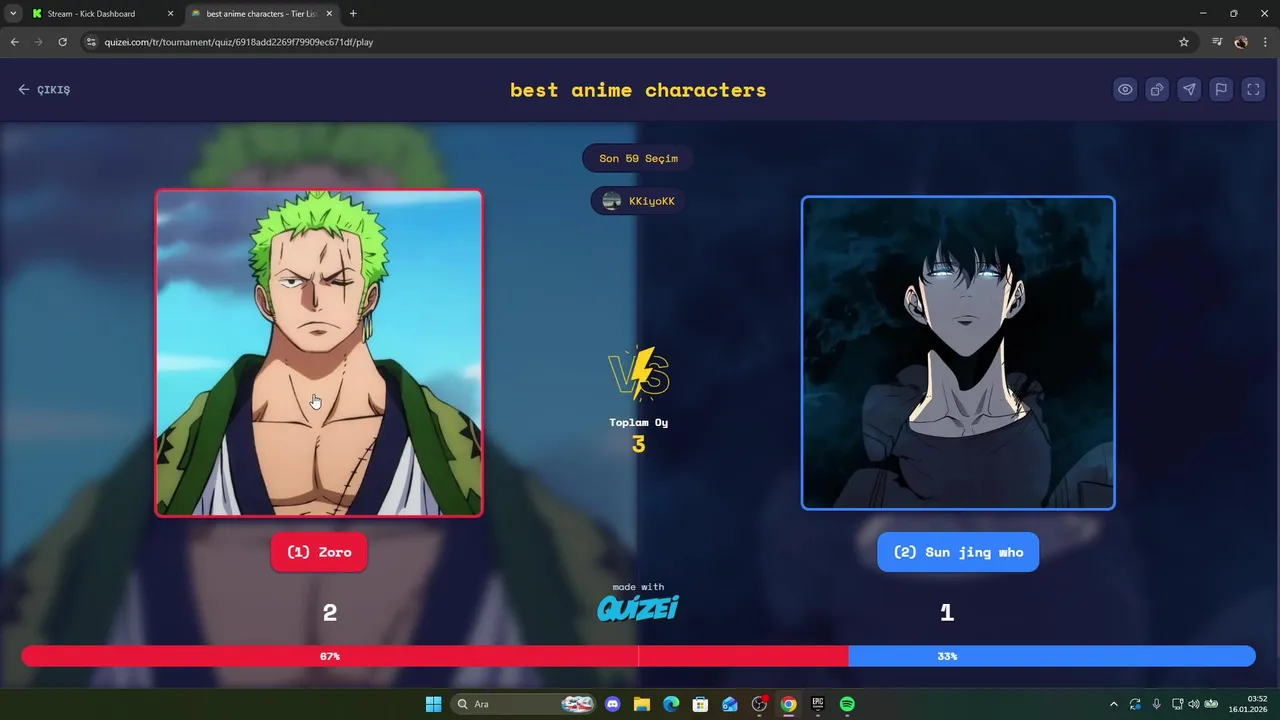Screen dimensions: 1280x720
Task: Click the microphone tray icon
Action: click(1156, 704)
